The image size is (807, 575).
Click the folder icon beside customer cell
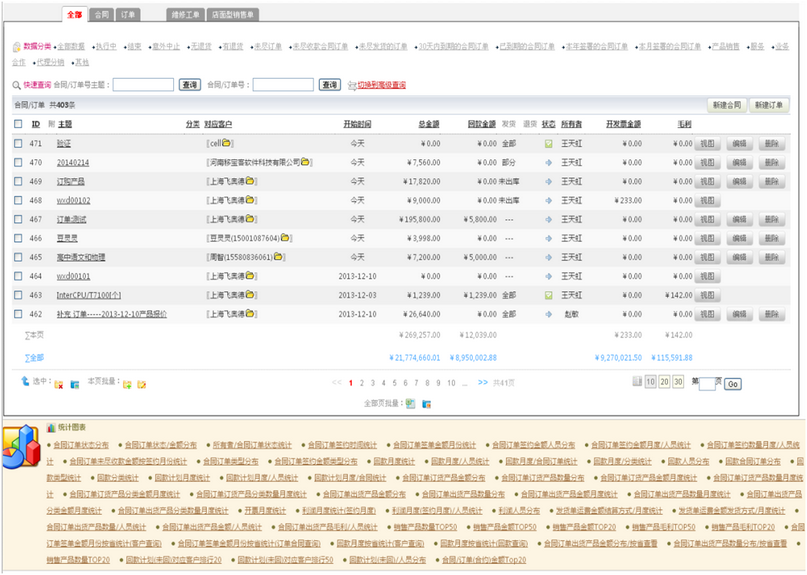[227, 144]
